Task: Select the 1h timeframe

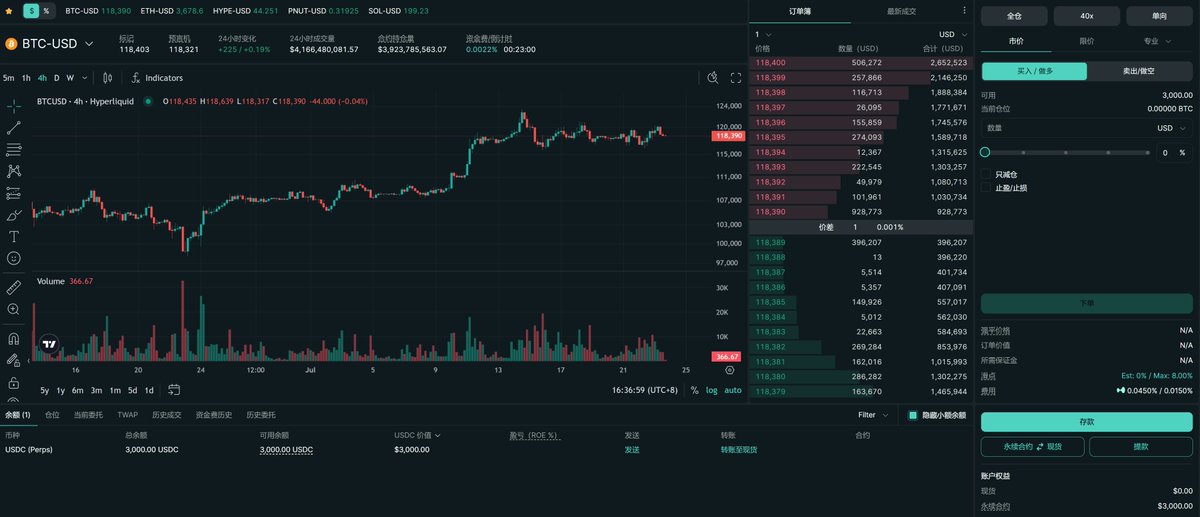Action: click(26, 77)
